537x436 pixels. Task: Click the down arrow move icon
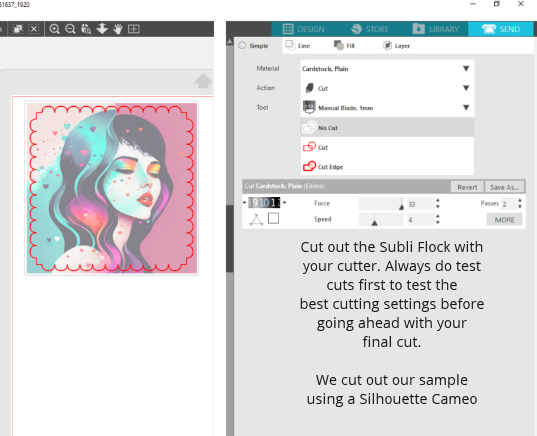coord(102,29)
